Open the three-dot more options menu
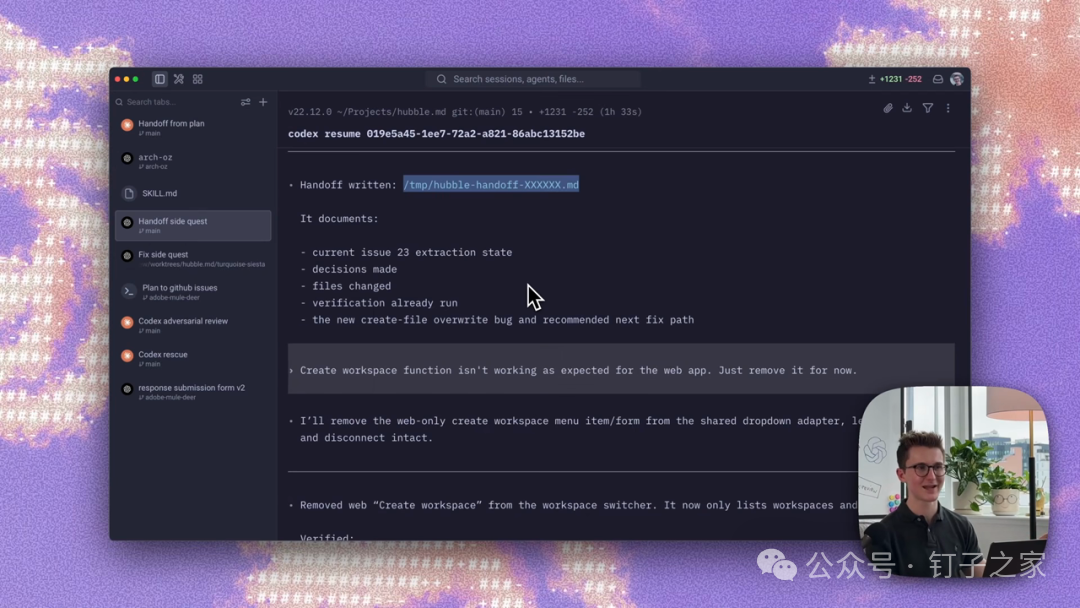This screenshot has height=608, width=1080. (x=948, y=108)
